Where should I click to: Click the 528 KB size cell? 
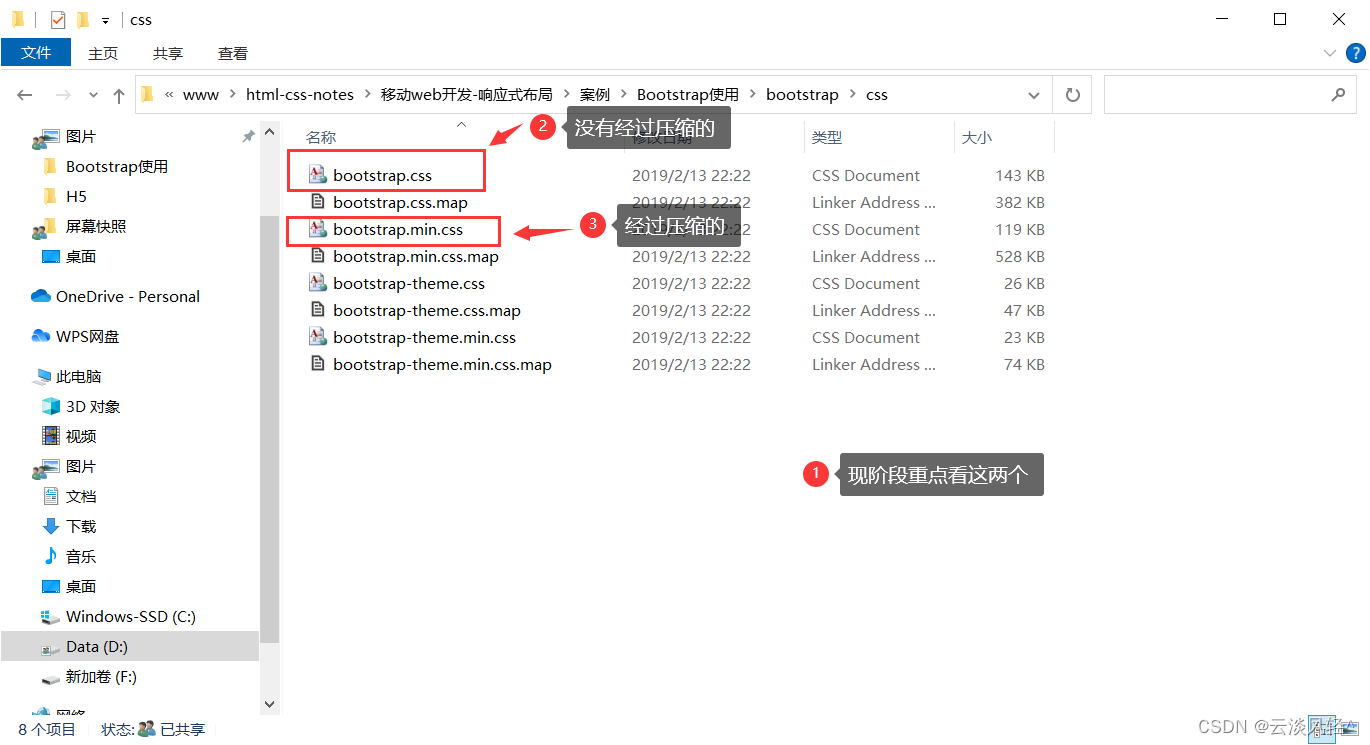click(1019, 256)
